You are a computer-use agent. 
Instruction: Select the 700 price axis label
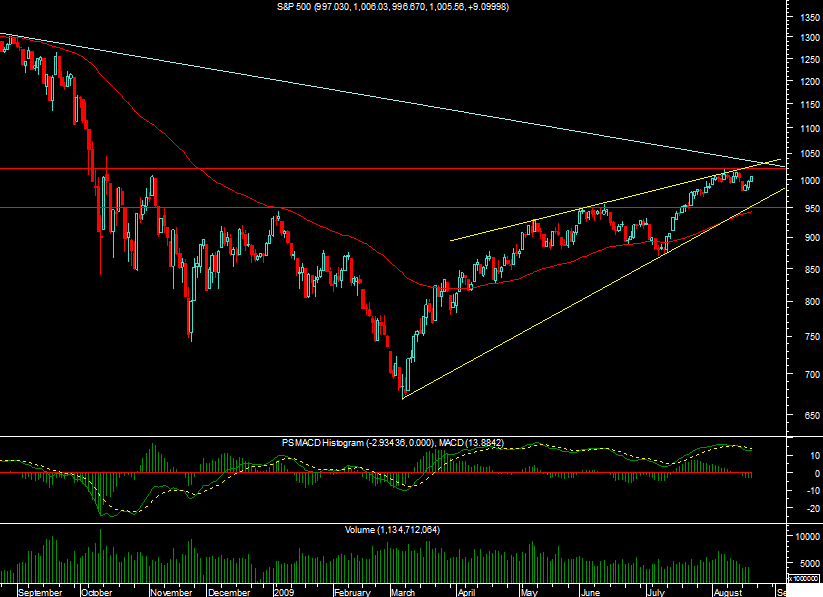[x=812, y=374]
